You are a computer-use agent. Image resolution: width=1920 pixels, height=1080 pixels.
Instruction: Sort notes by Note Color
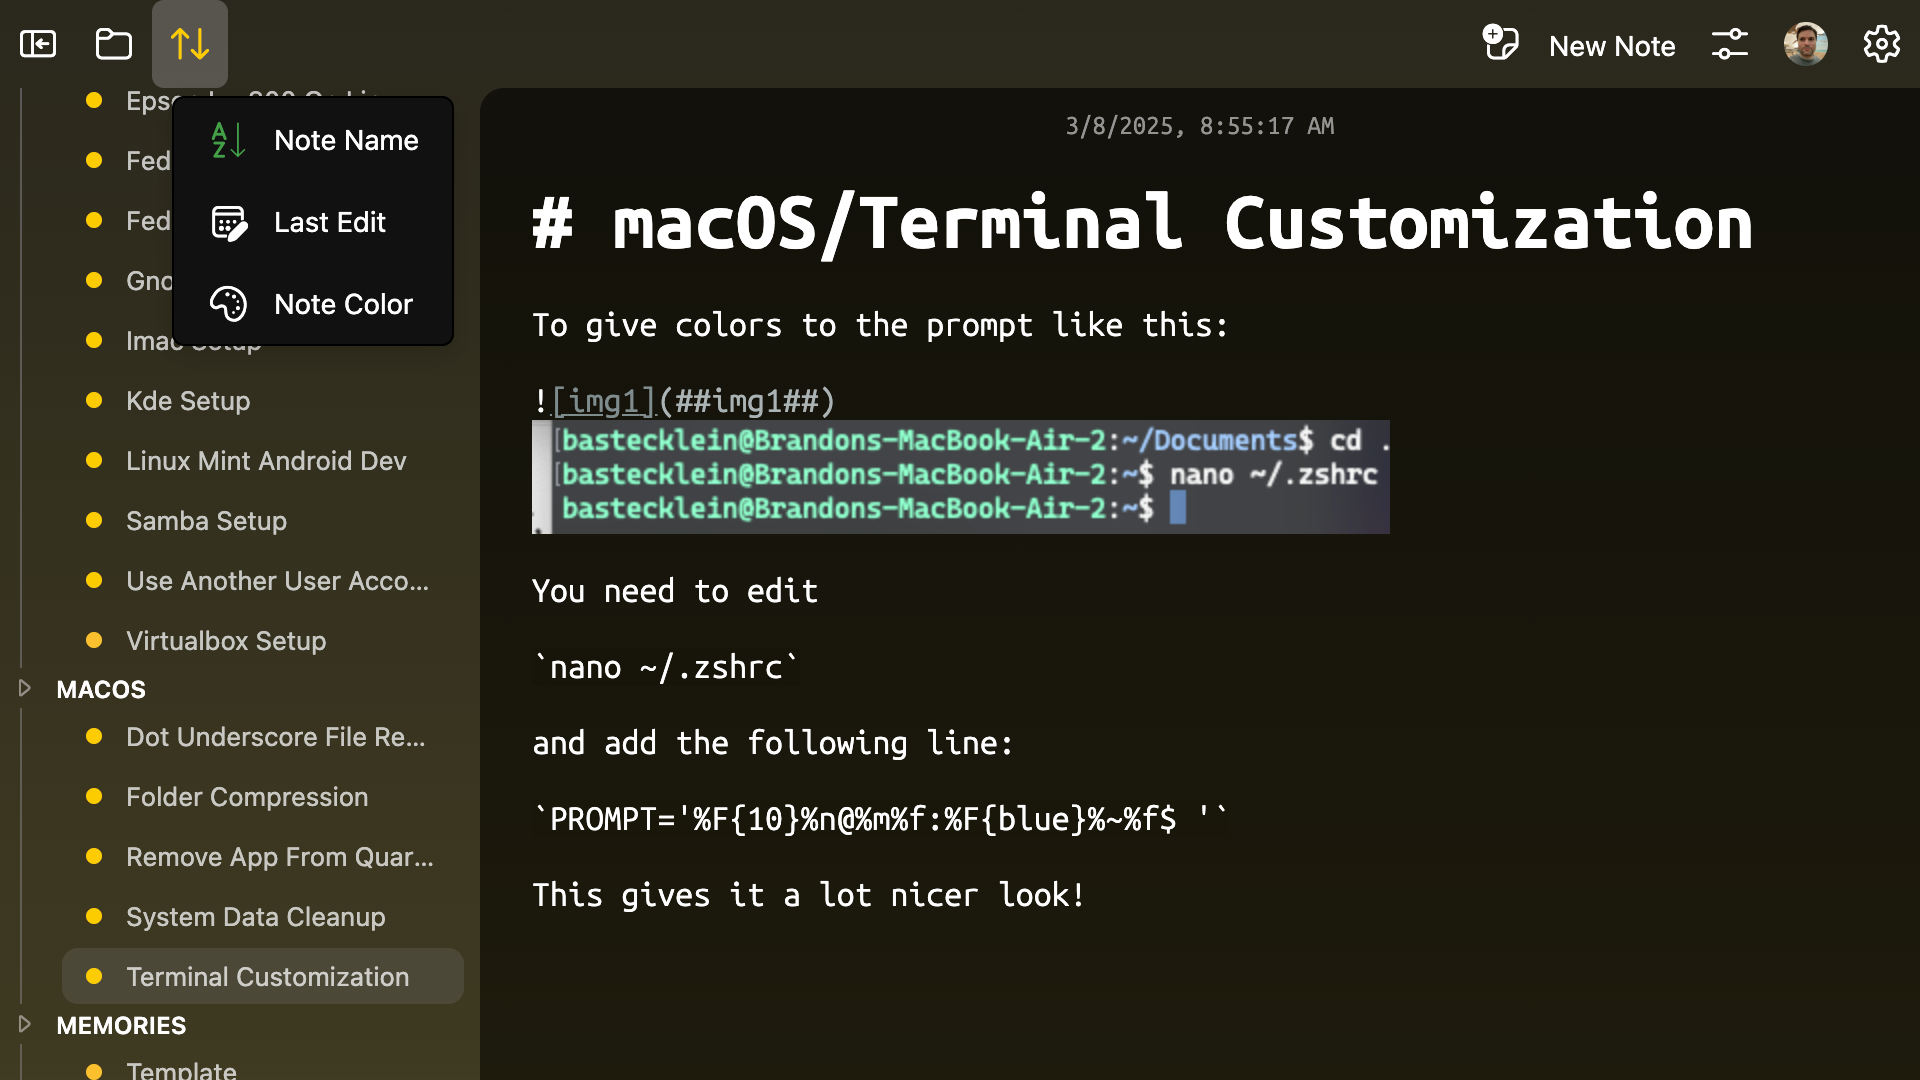coord(343,304)
